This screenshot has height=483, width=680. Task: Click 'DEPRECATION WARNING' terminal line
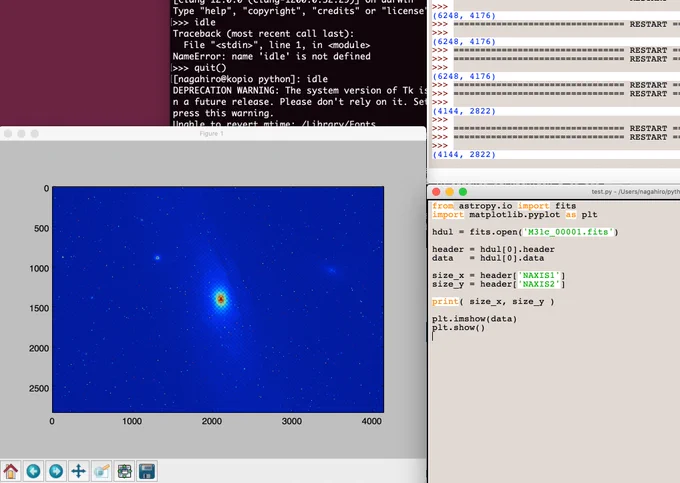coord(299,90)
